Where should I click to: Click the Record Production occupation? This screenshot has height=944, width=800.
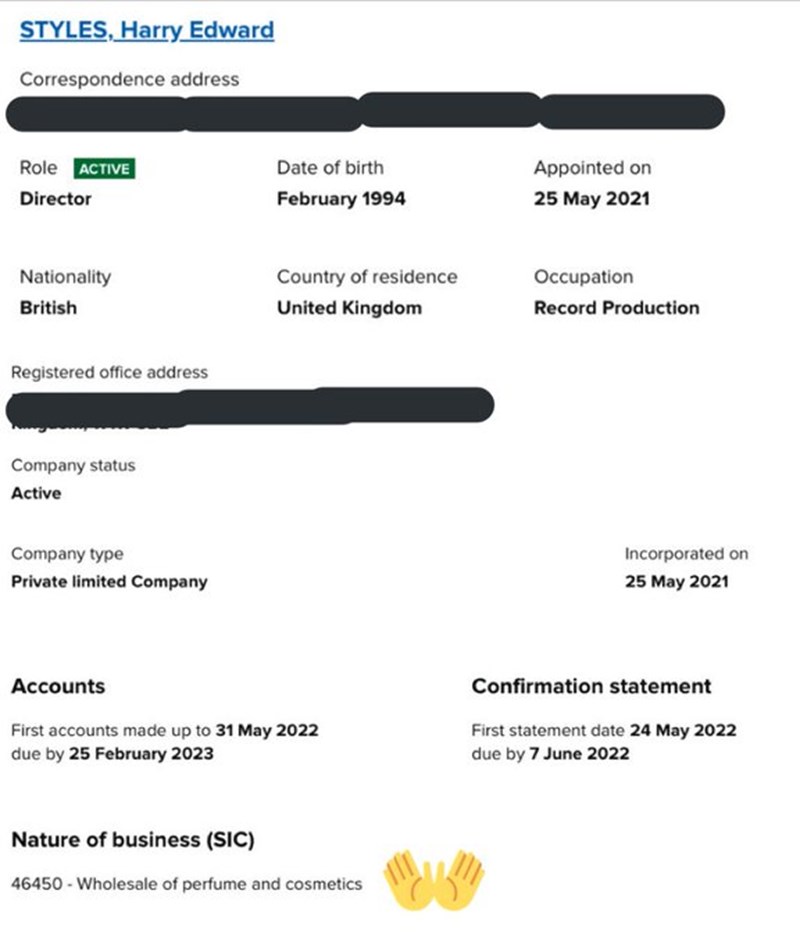click(x=616, y=308)
